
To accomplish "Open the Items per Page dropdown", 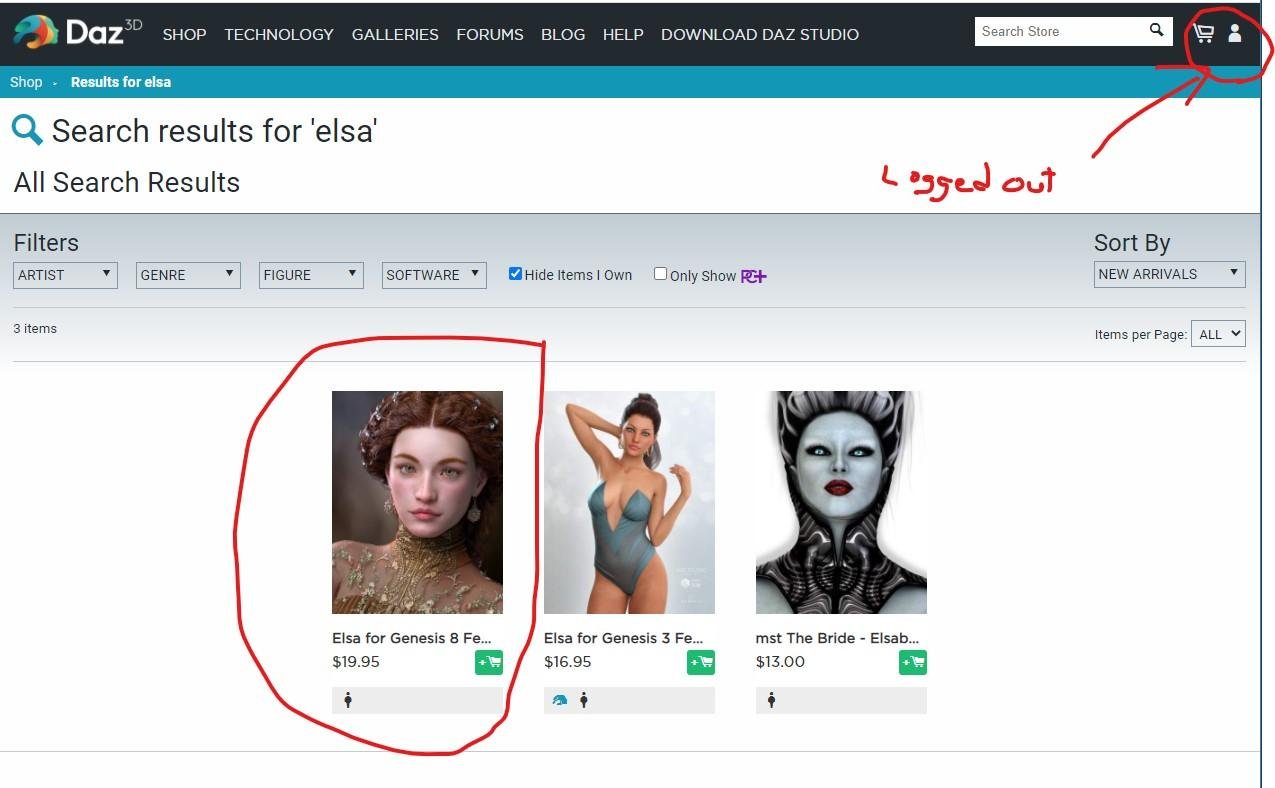I will (1218, 334).
